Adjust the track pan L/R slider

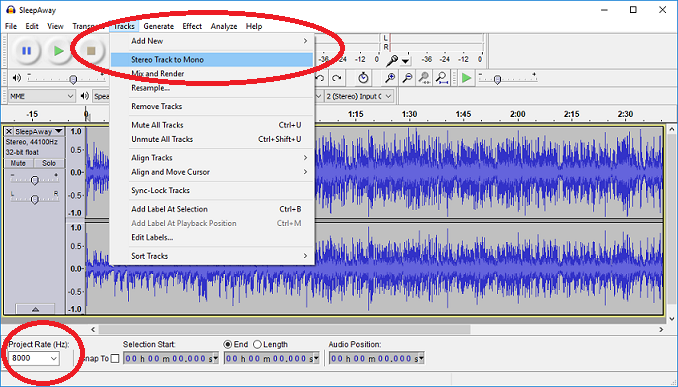coord(35,198)
